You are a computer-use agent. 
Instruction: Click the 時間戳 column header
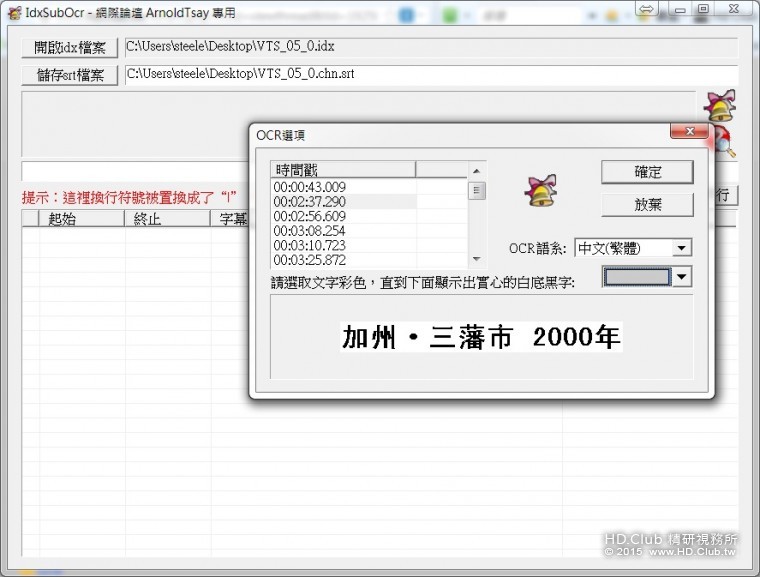(x=343, y=170)
